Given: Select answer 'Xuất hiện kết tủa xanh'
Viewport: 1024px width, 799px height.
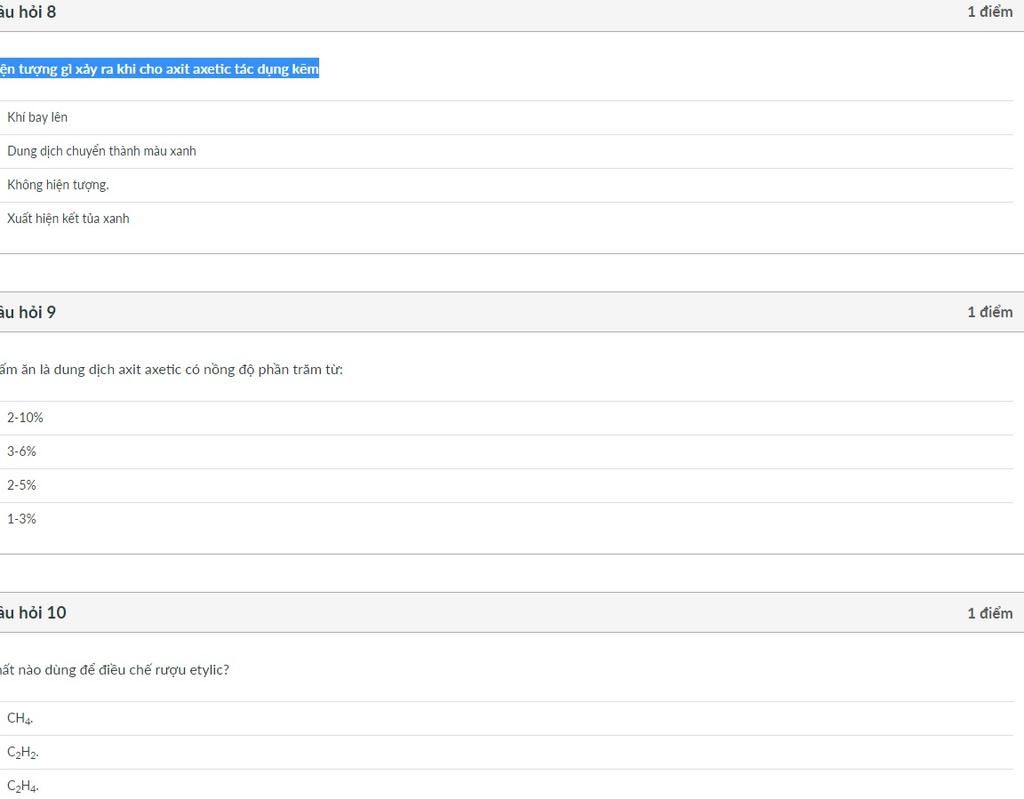Looking at the screenshot, I should (68, 219).
